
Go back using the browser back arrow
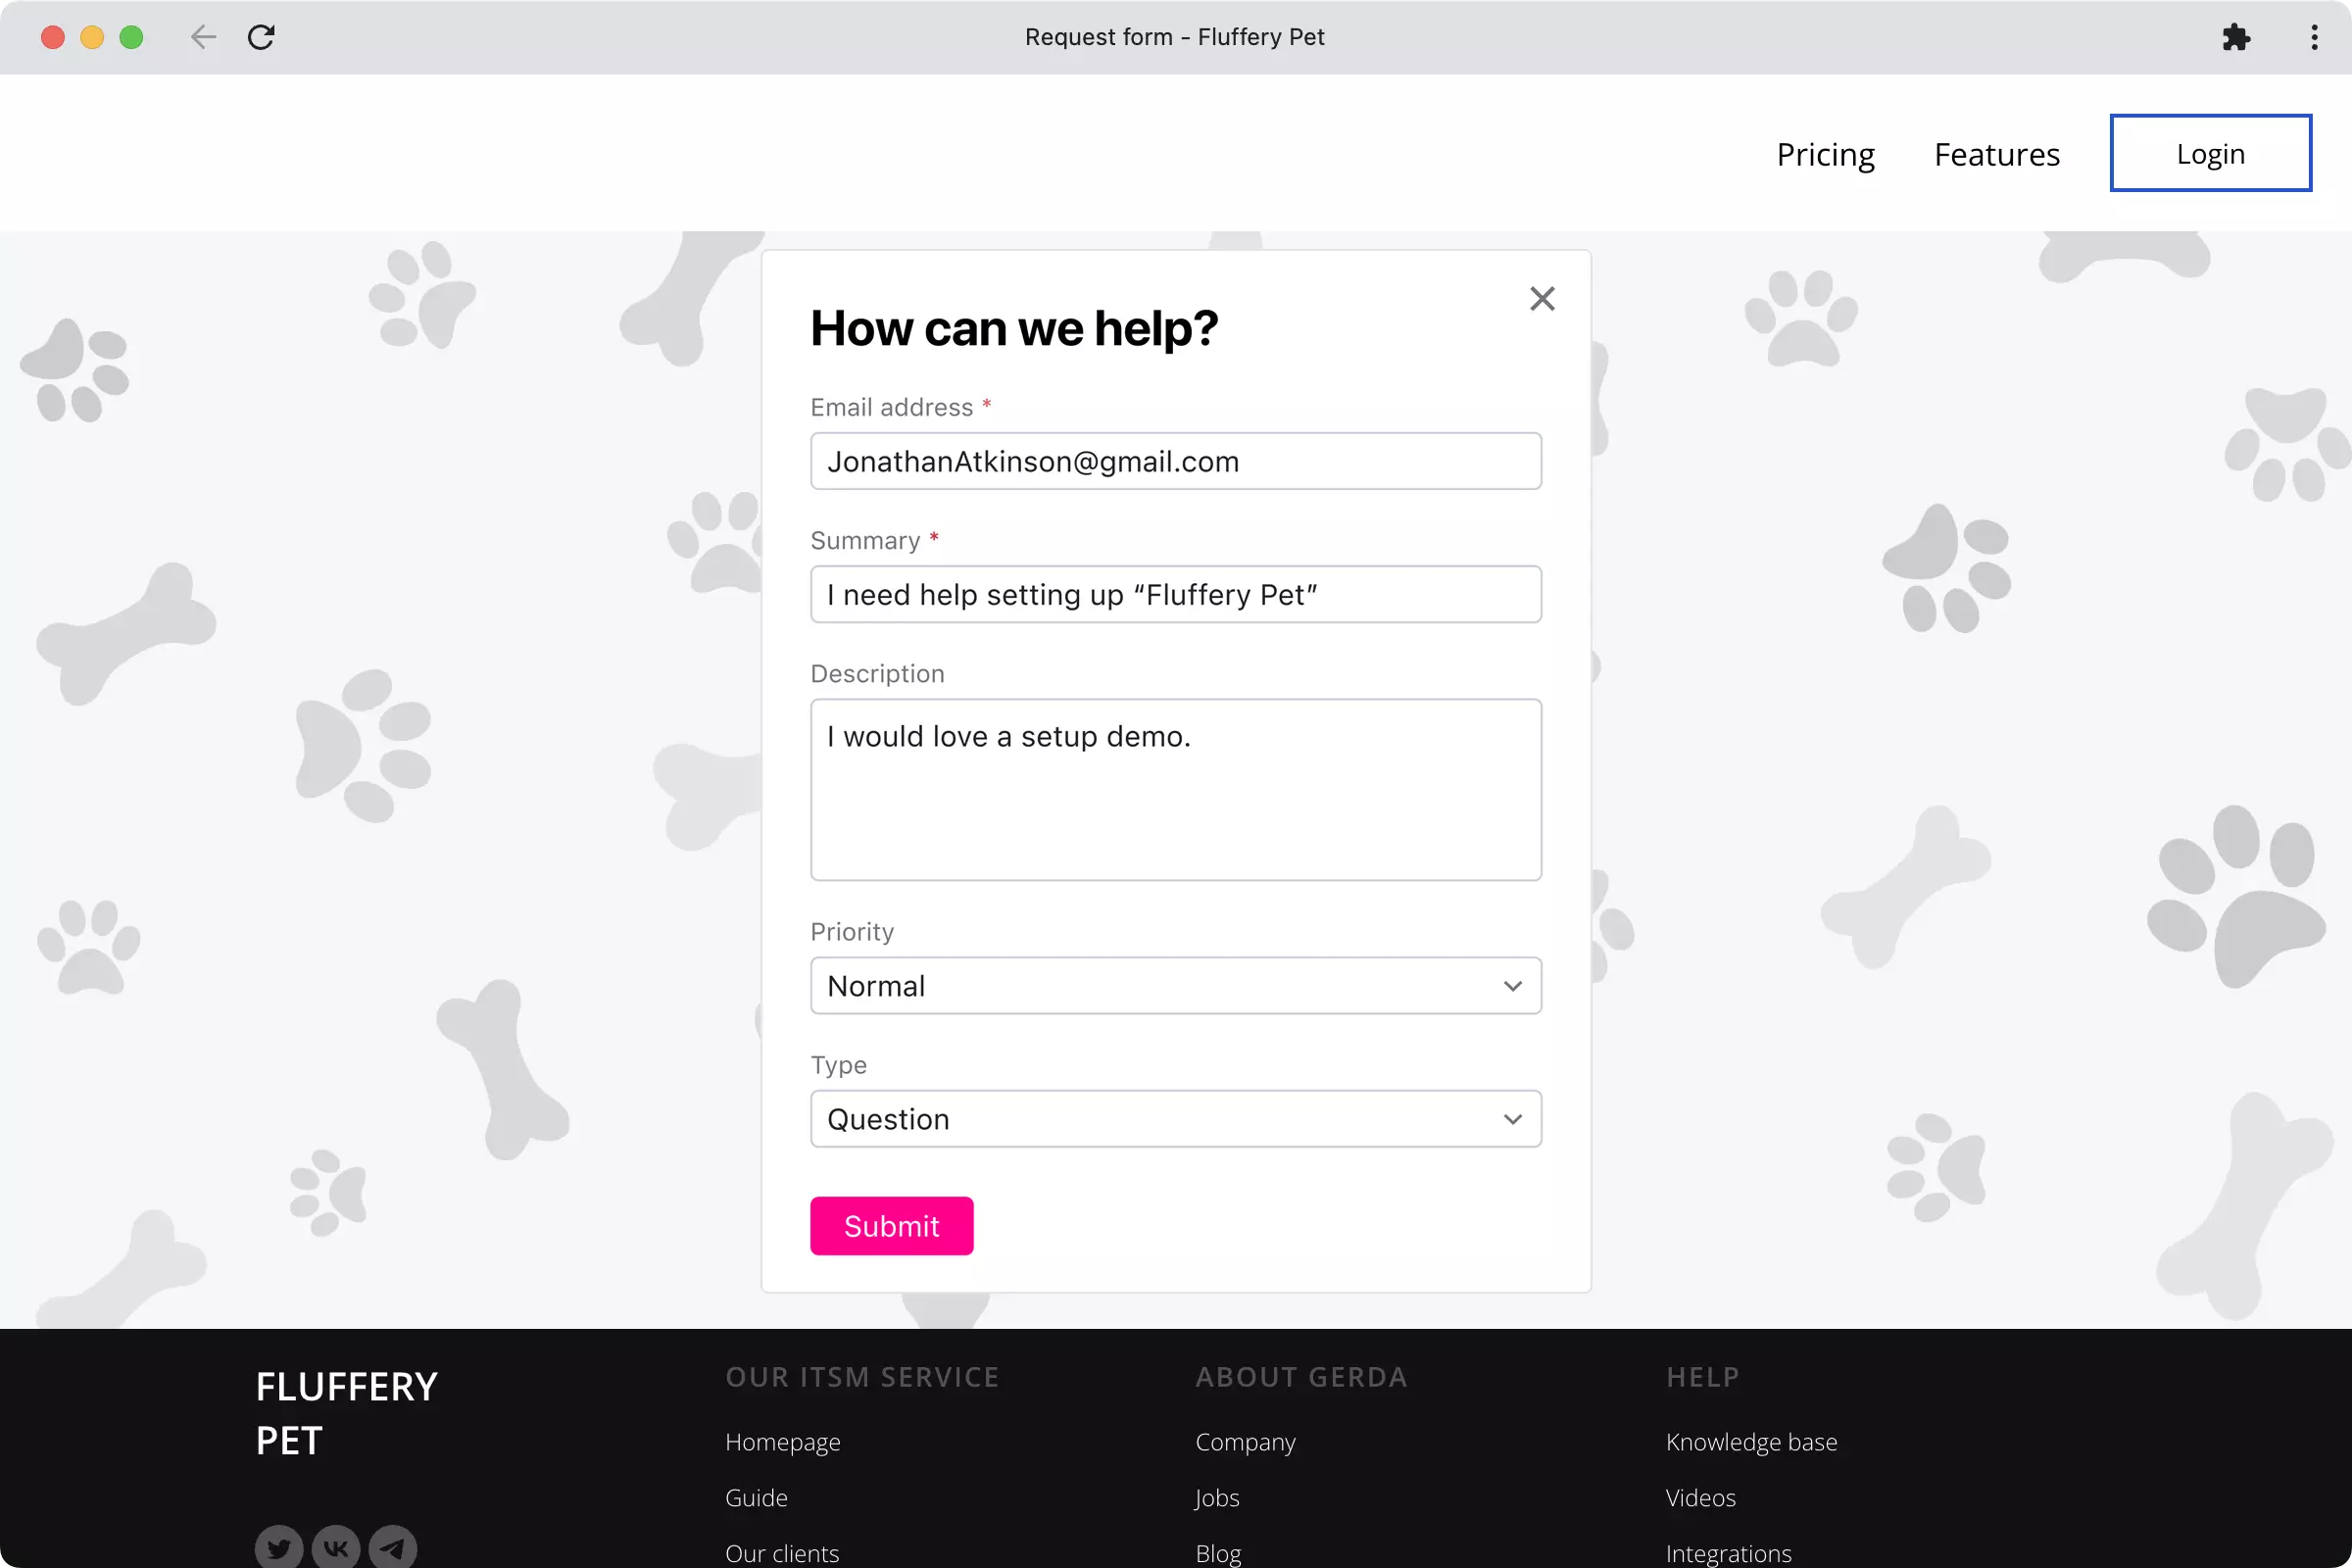click(202, 37)
